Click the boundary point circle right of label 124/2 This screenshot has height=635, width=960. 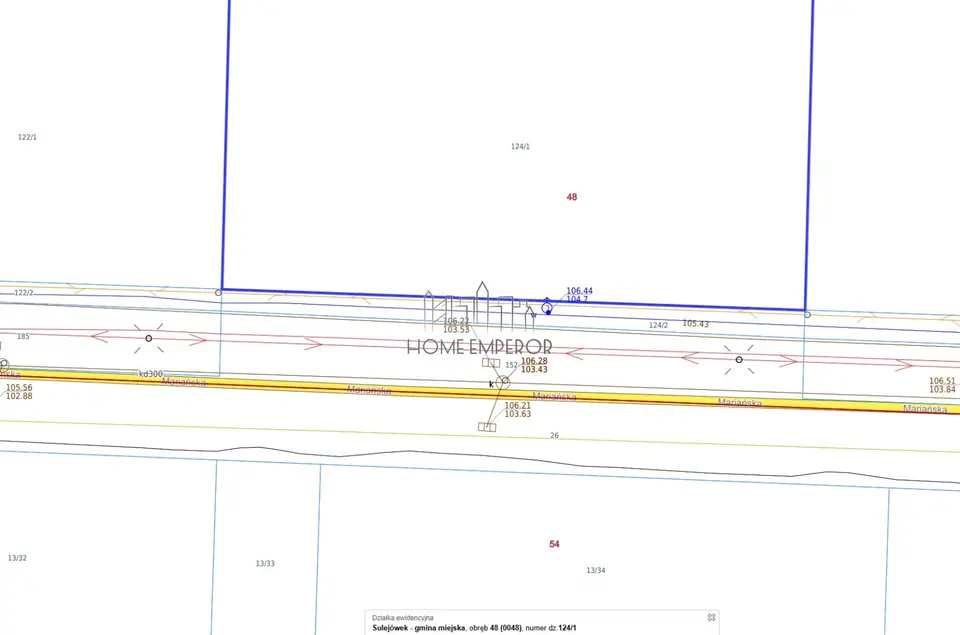[x=807, y=315]
